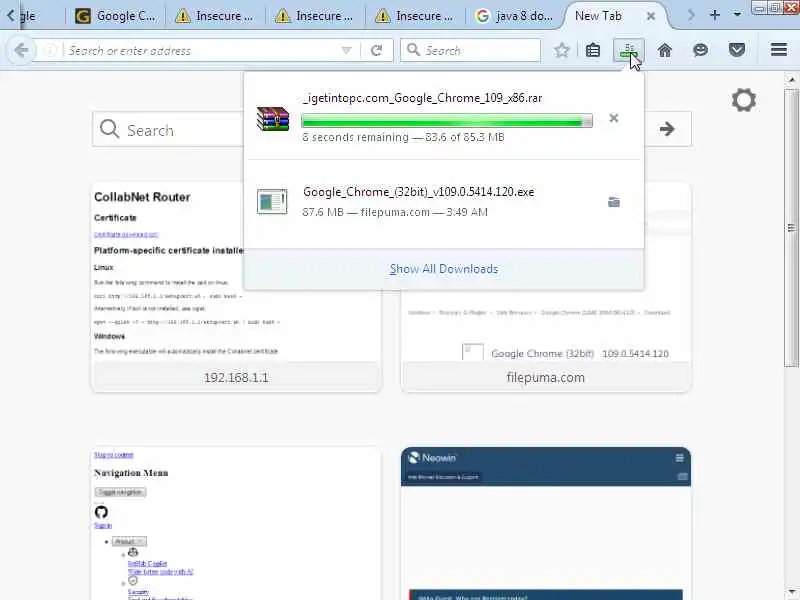Go to the Firefox home page icon
The image size is (800, 600).
point(664,50)
